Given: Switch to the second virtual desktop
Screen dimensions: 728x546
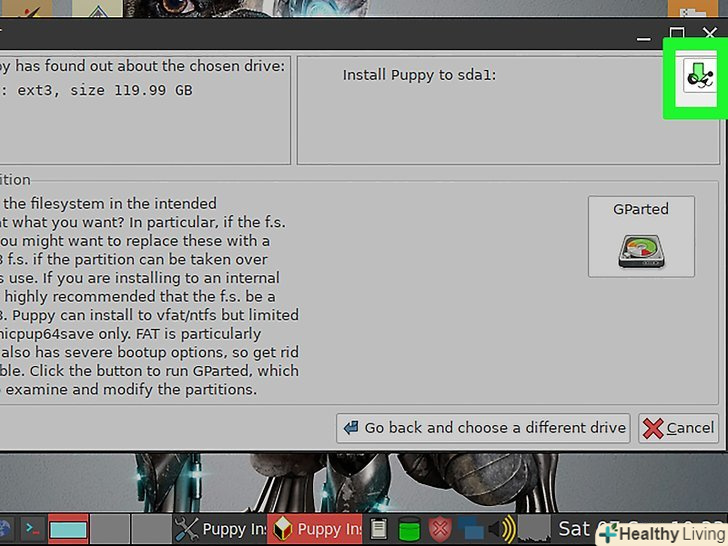Looking at the screenshot, I should (110, 529).
